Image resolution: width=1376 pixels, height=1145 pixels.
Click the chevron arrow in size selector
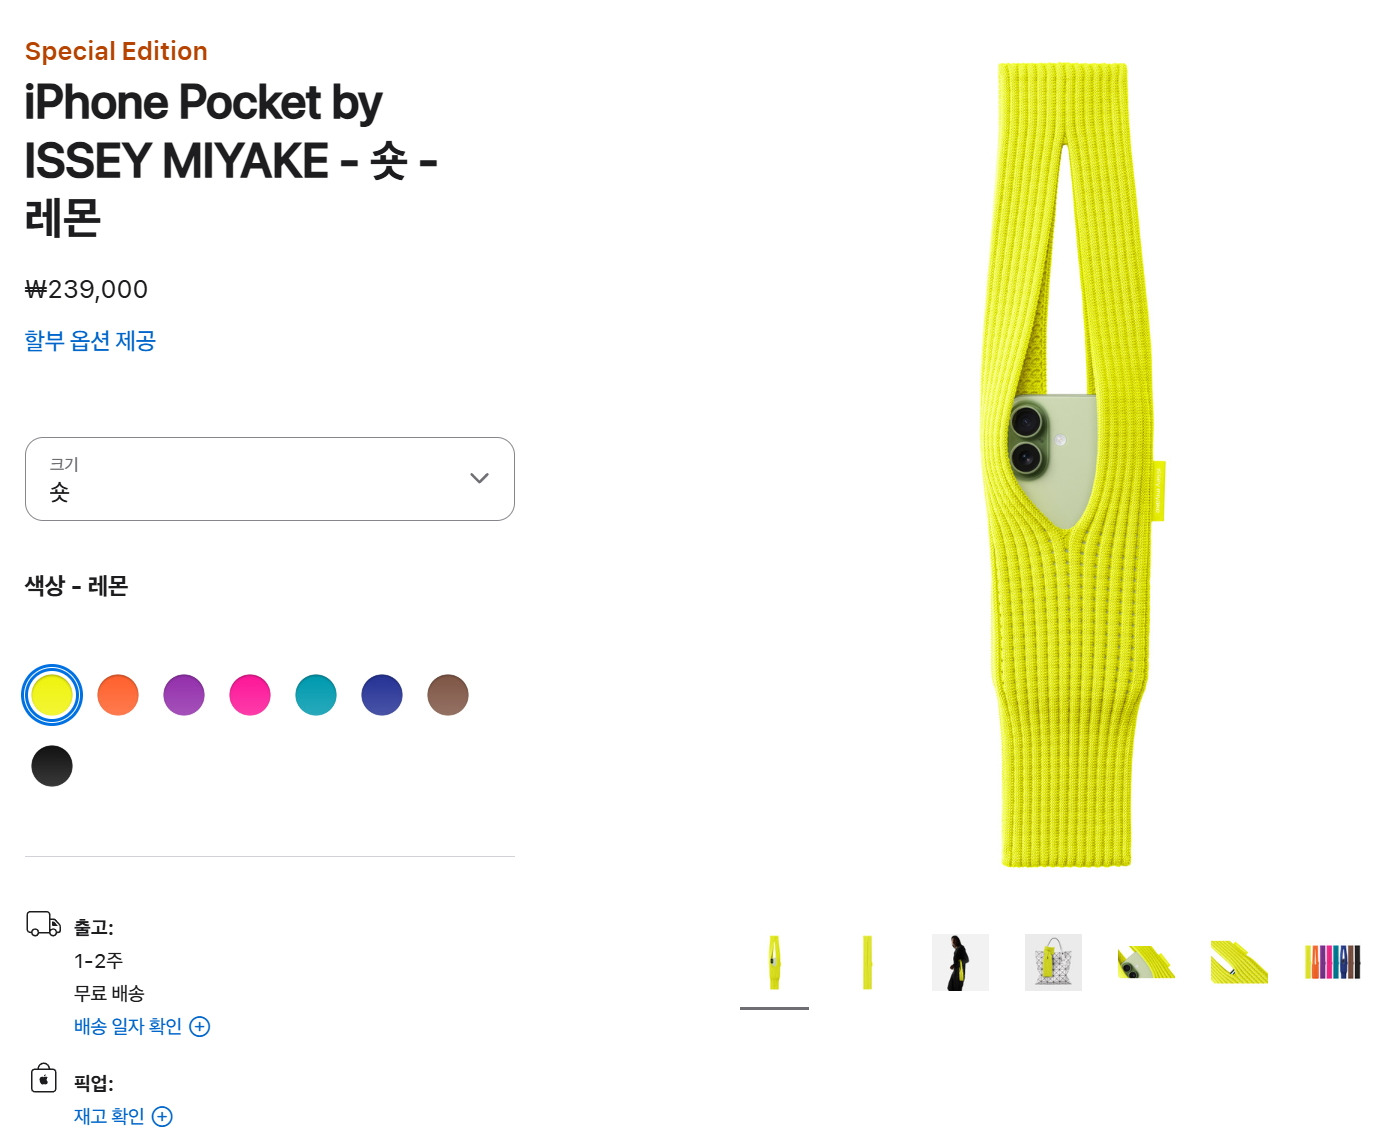click(479, 478)
